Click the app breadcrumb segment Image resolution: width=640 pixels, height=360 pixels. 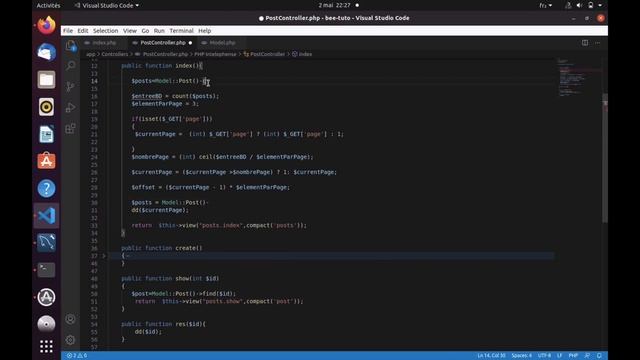[90, 54]
